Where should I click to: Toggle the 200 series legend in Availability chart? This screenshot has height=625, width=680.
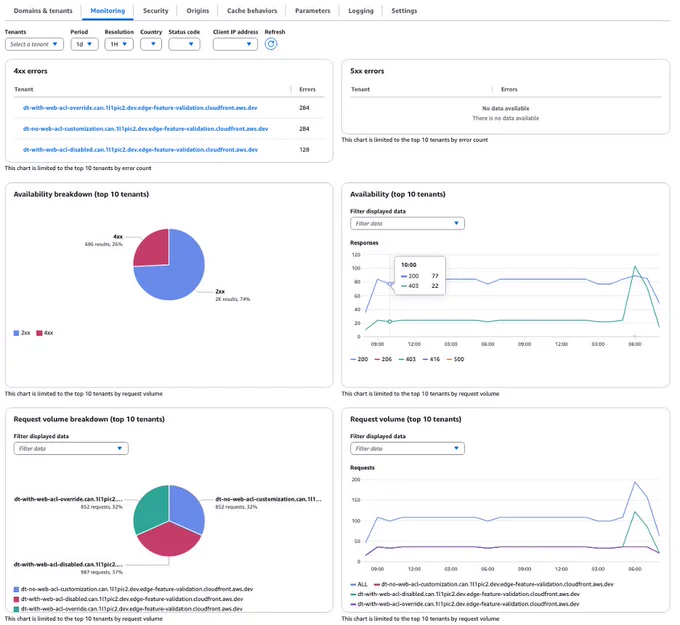click(359, 359)
